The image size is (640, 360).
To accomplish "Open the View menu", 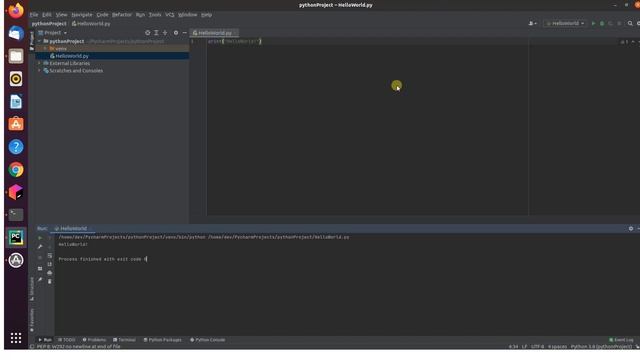I will point(61,15).
